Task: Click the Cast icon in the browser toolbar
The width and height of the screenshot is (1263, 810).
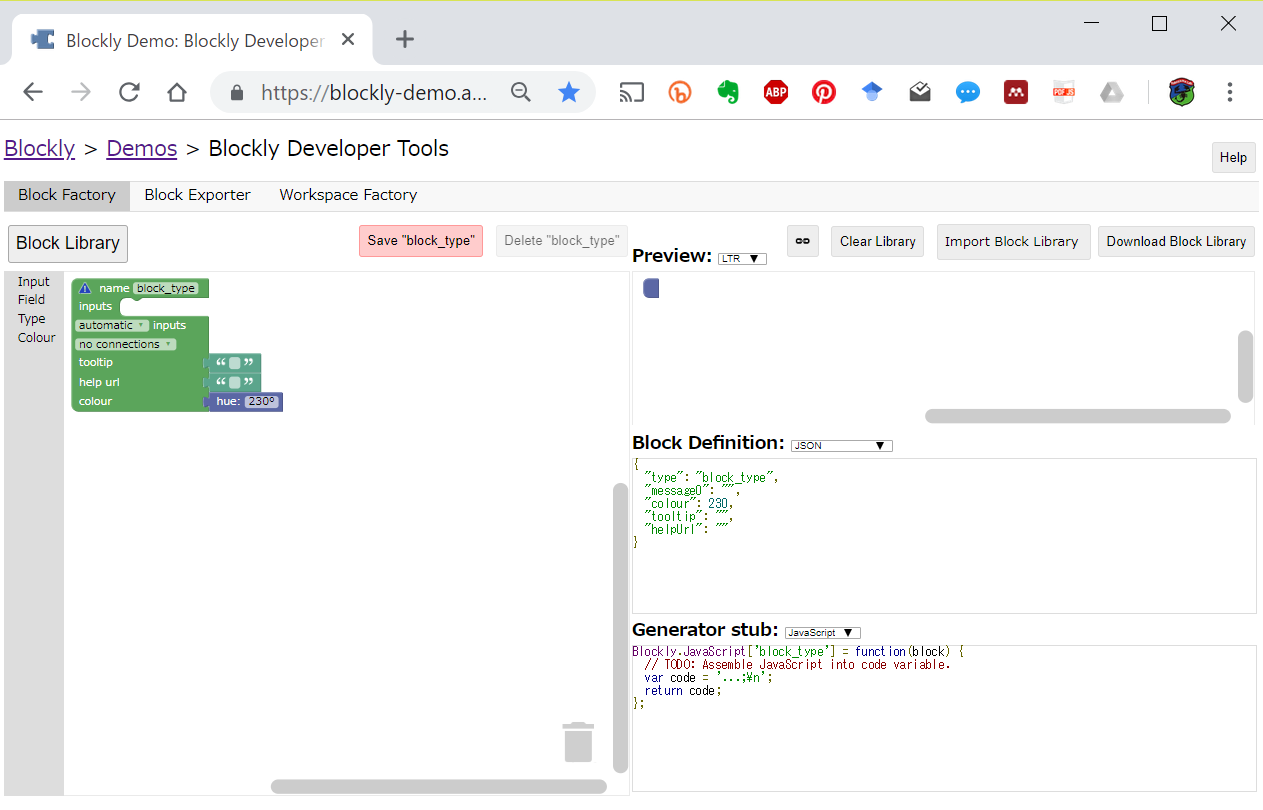Action: 631,92
